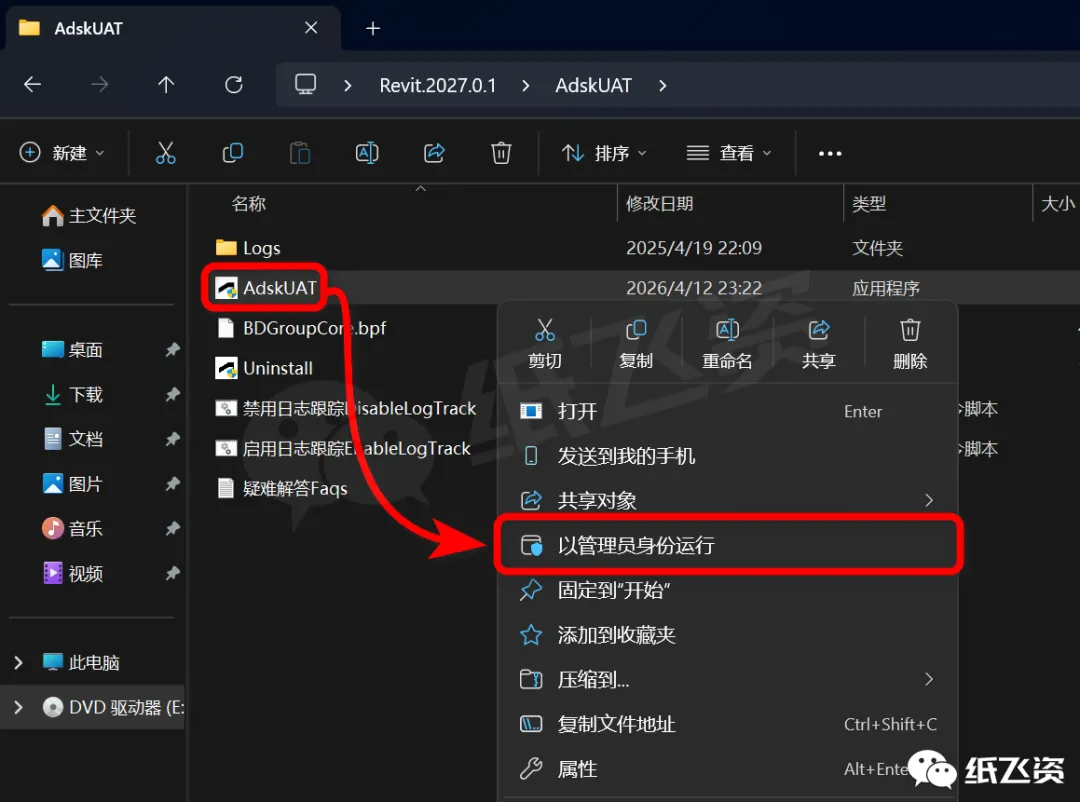Screen dimensions: 1080x802
Task: Expand the DVD 驱动器 tree node
Action: pyautogui.click(x=19, y=708)
